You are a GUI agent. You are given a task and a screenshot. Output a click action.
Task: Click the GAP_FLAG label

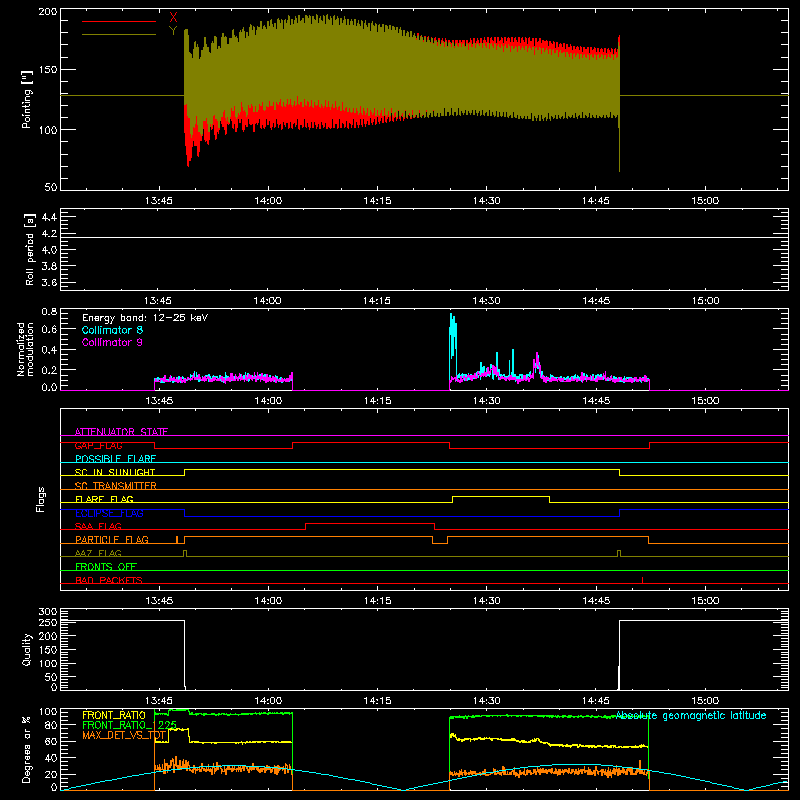pyautogui.click(x=98, y=445)
